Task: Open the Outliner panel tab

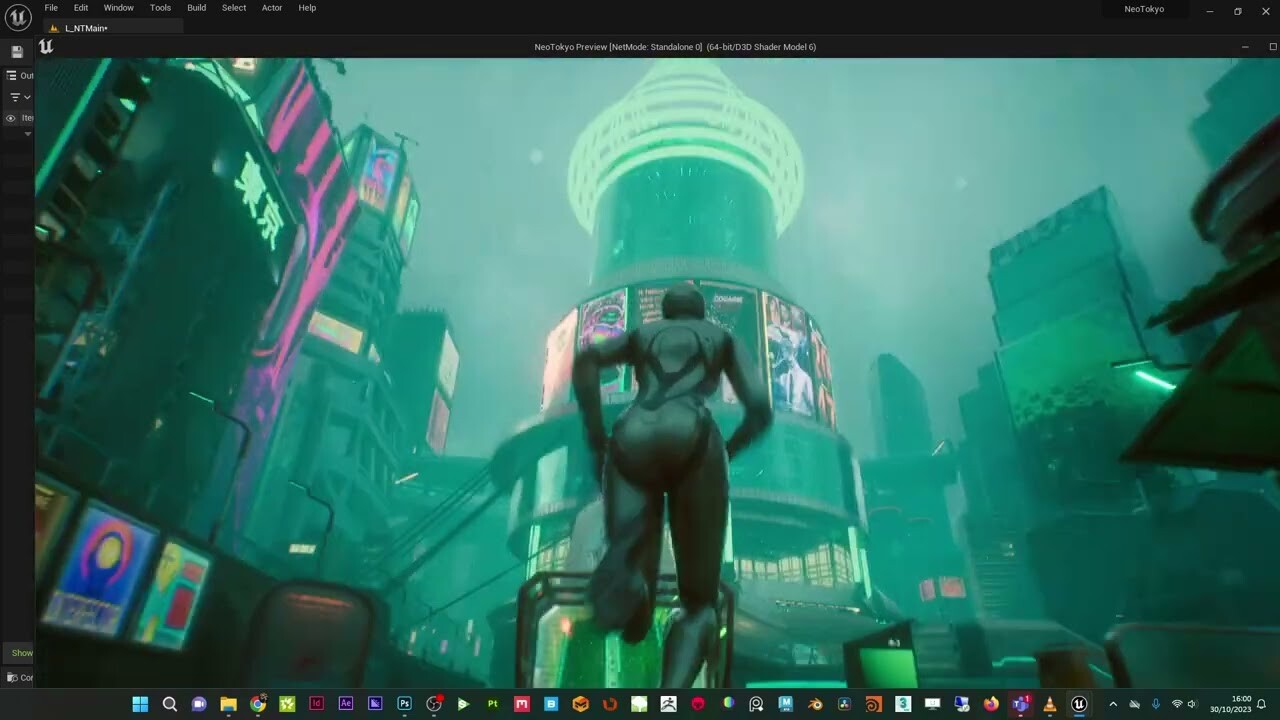Action: (20, 75)
